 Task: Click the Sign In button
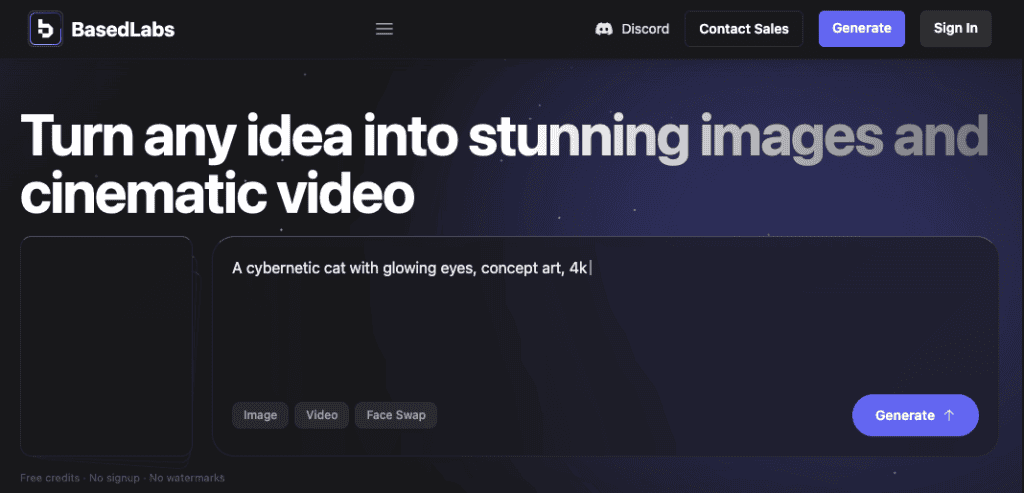[955, 28]
